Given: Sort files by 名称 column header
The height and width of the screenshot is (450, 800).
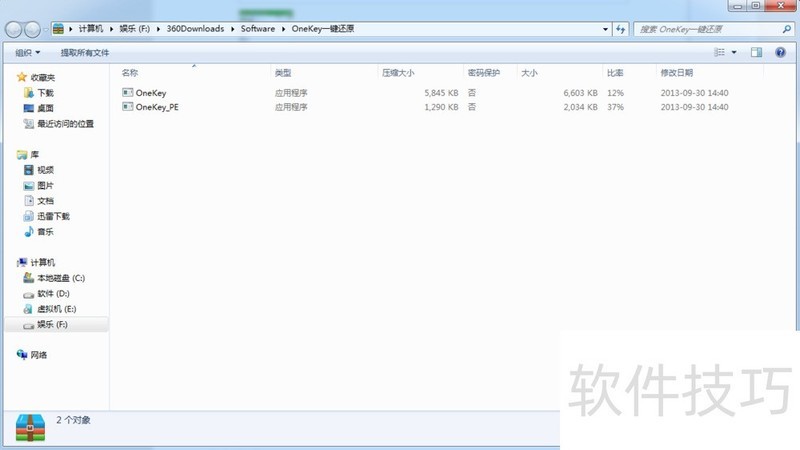Looking at the screenshot, I should coord(130,73).
